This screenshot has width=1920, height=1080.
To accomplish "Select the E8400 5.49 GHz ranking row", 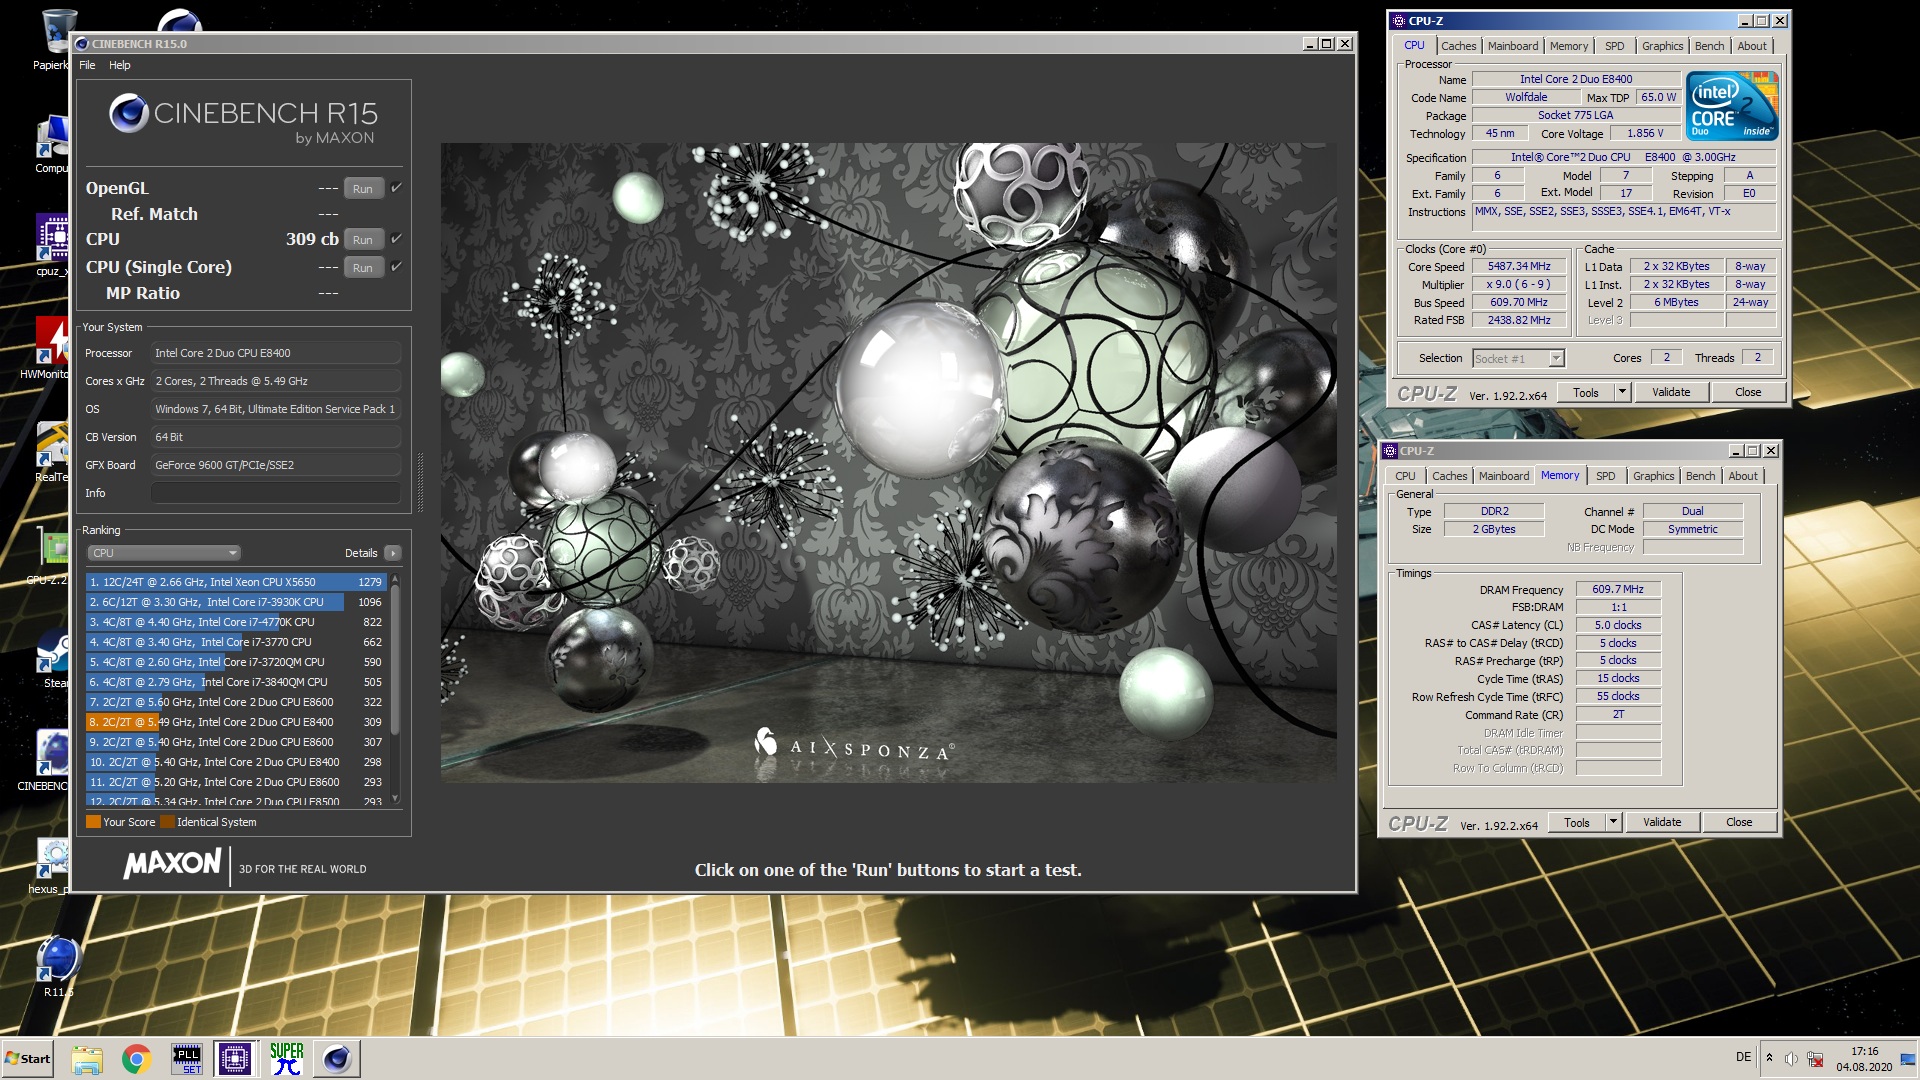I will (237, 722).
